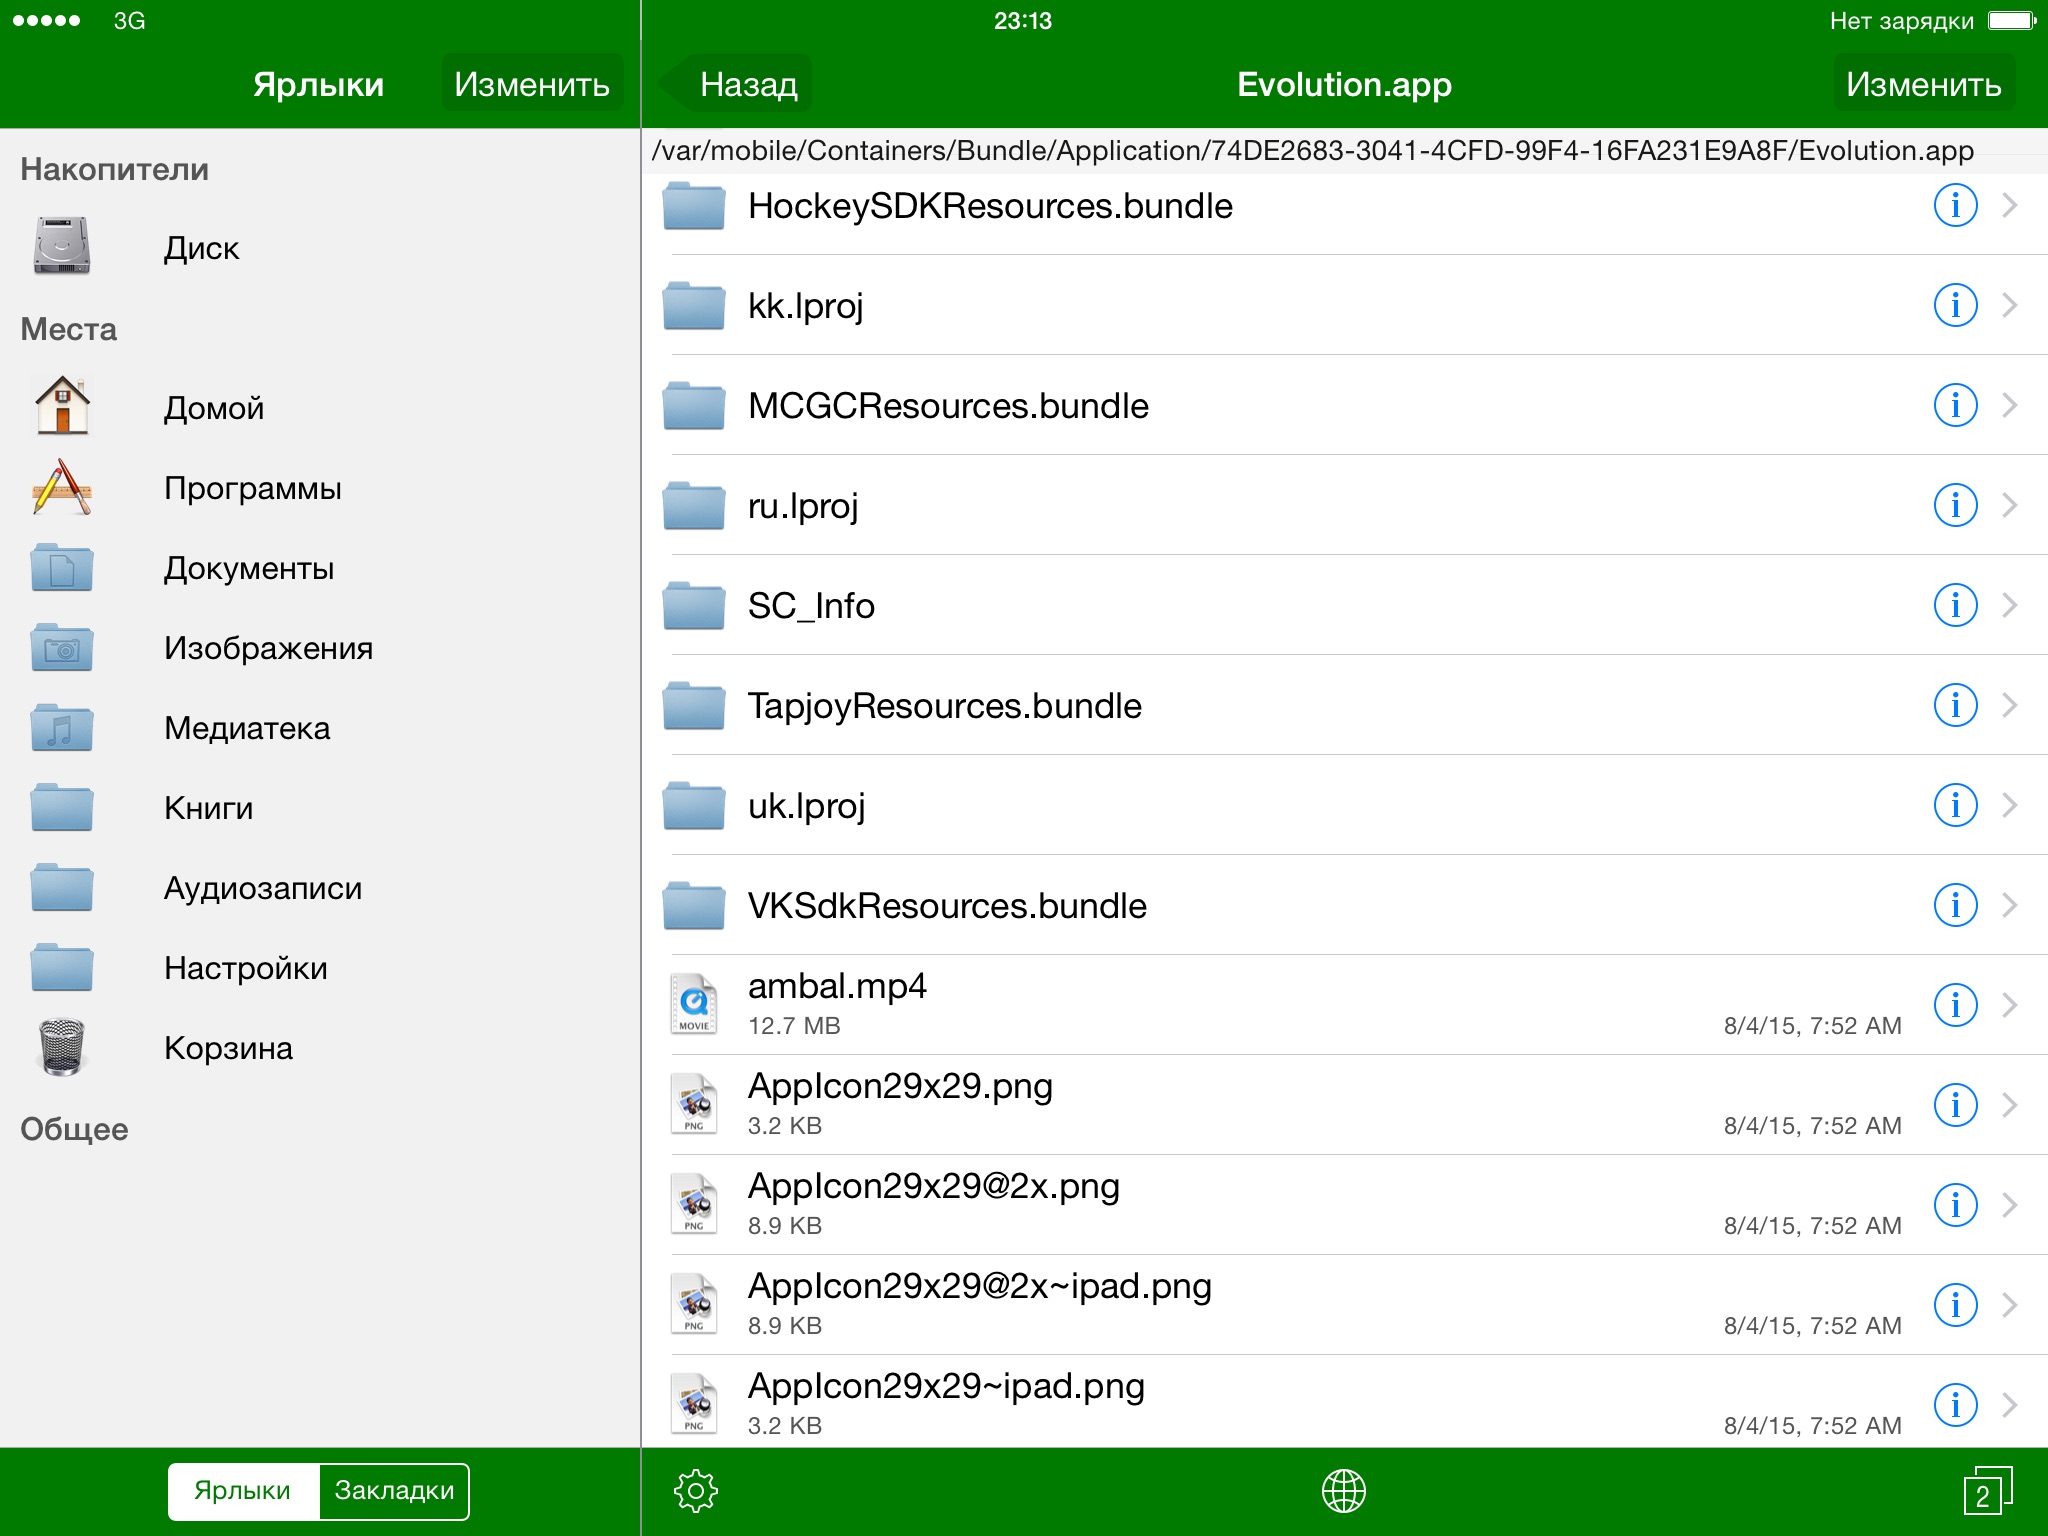Image resolution: width=2048 pixels, height=1536 pixels.
Task: Open Программы in sidebar
Action: [x=252, y=487]
